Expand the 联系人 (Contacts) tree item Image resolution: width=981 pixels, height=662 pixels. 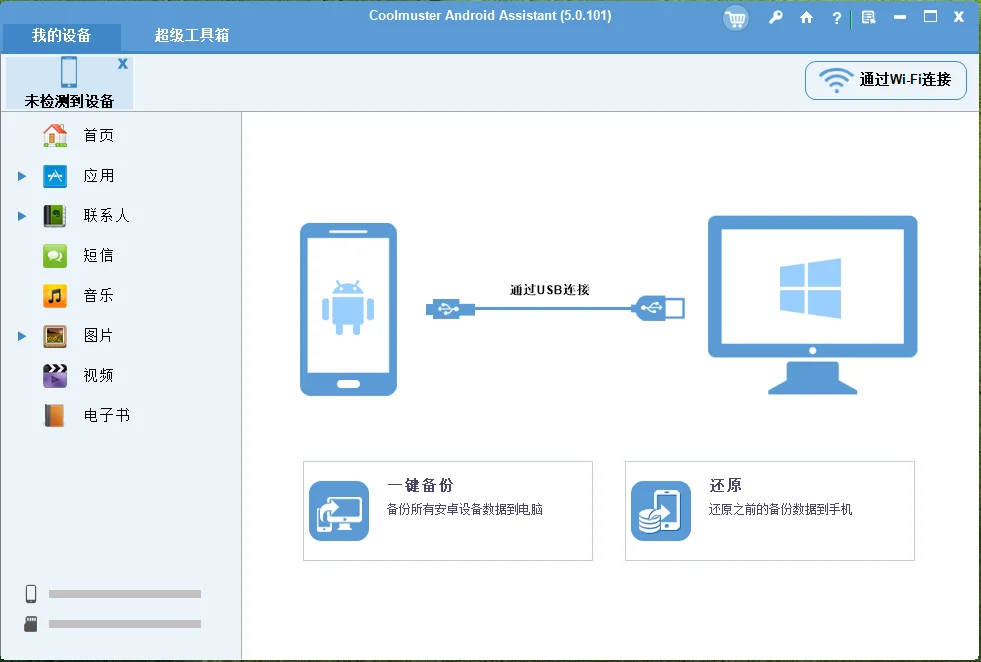(22, 215)
